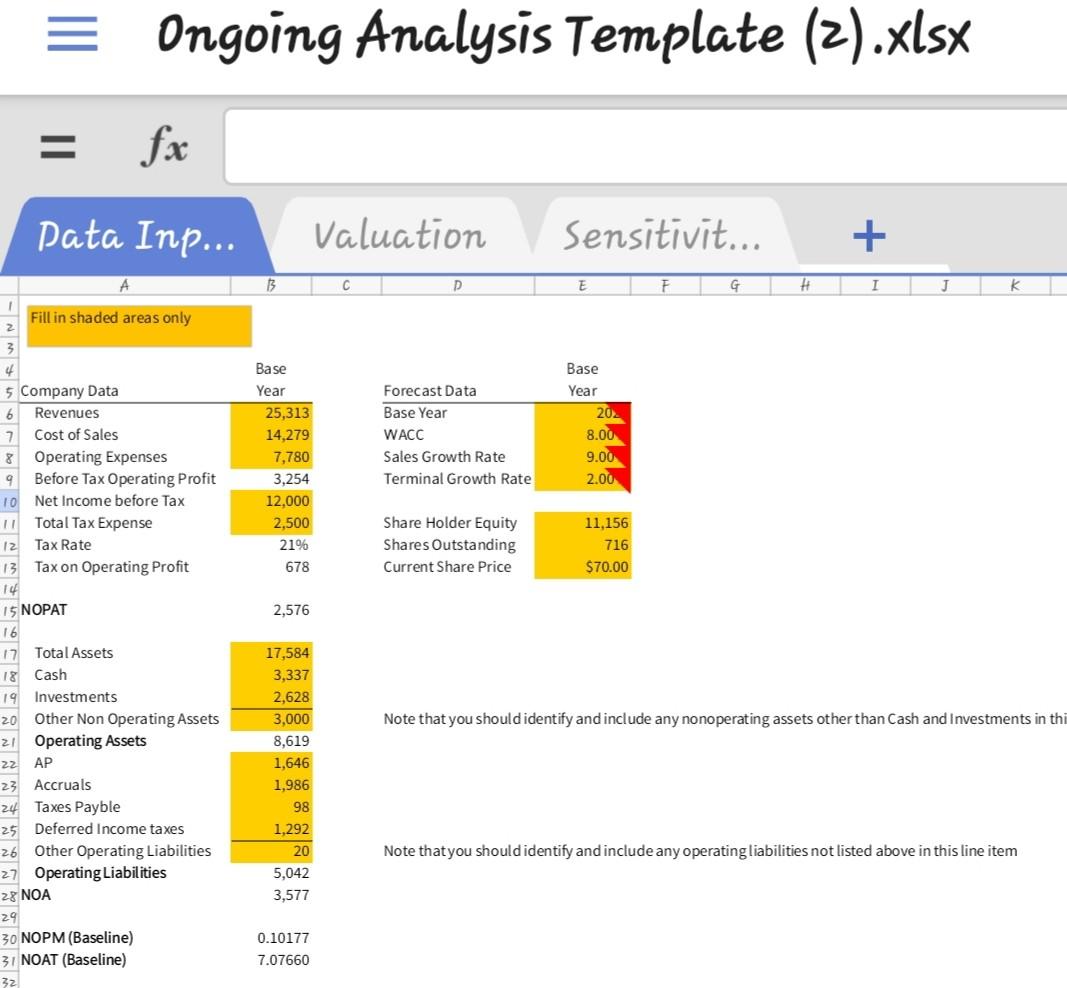Screen dimensions: 1067x988
Task: Click the equals sign icon beside fx
Action: click(57, 145)
